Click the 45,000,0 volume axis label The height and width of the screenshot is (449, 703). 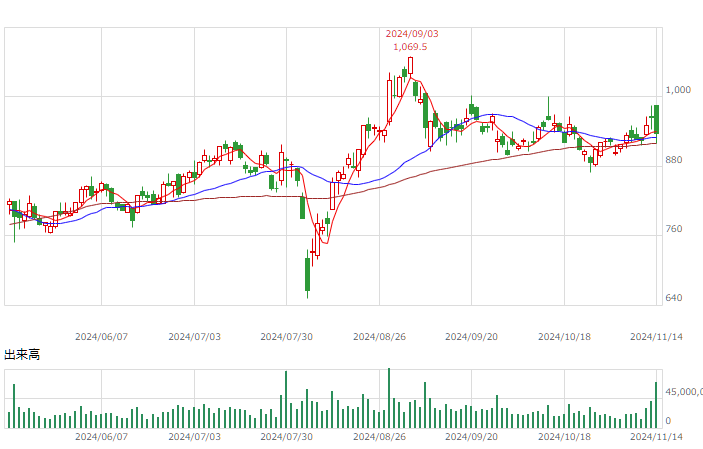684,392
